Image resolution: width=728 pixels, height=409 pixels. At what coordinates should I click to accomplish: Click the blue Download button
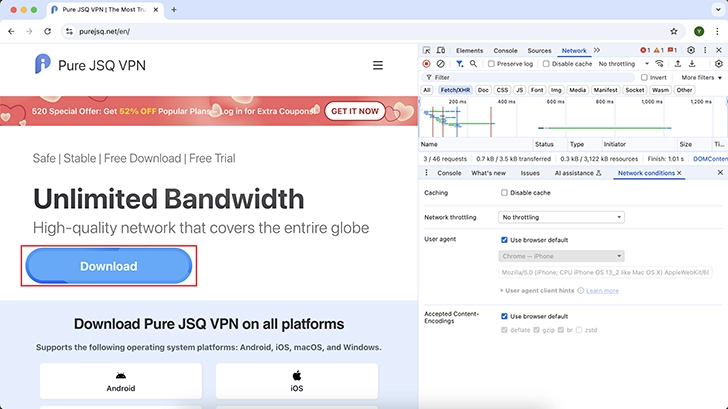108,266
